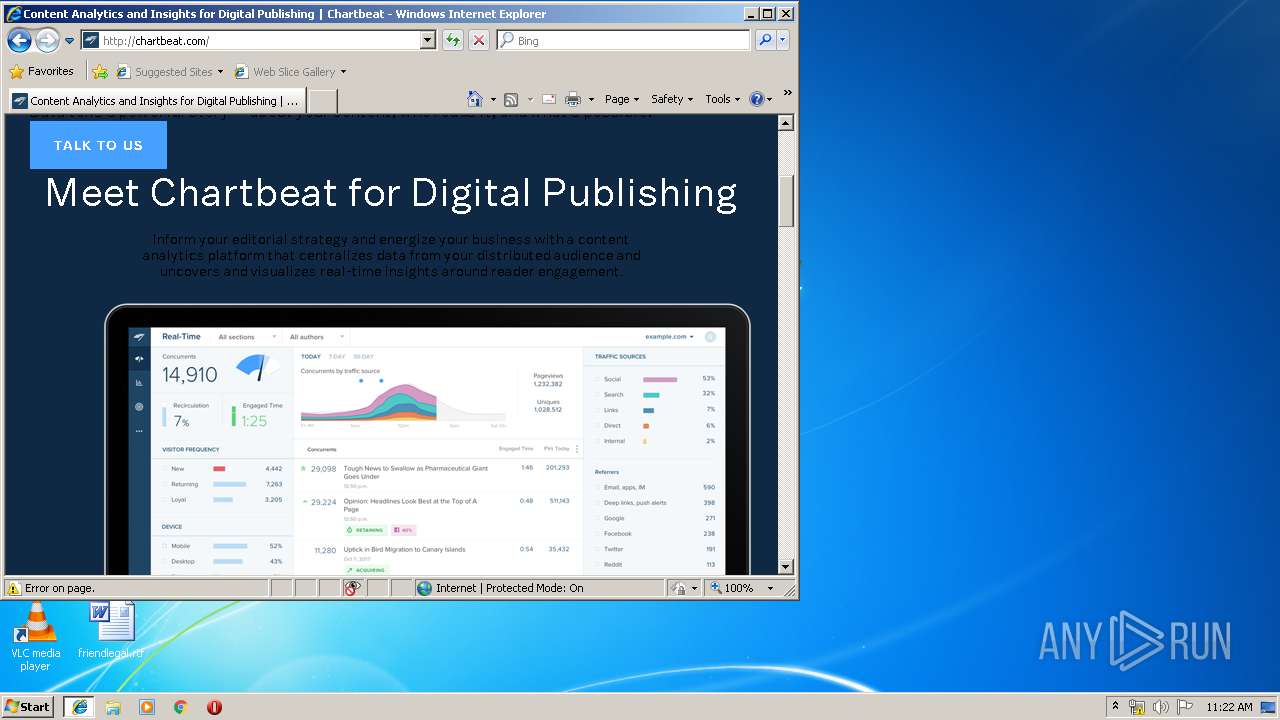Screen dimensions: 1280x720
Task: Show hidden tray icons arrow
Action: tap(1116, 706)
